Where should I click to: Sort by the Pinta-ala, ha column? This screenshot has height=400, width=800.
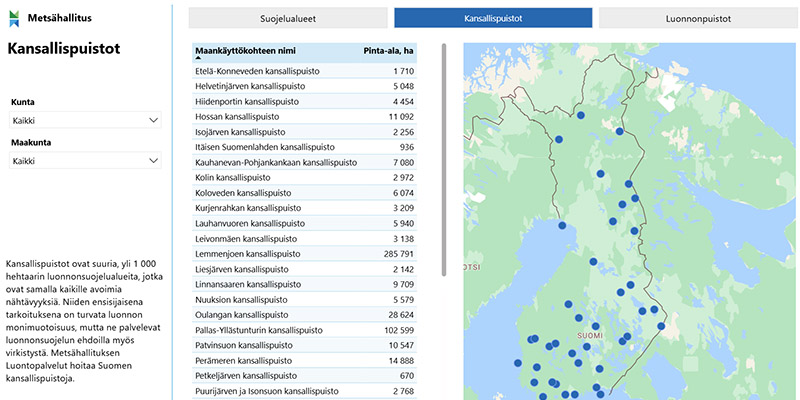pyautogui.click(x=388, y=49)
